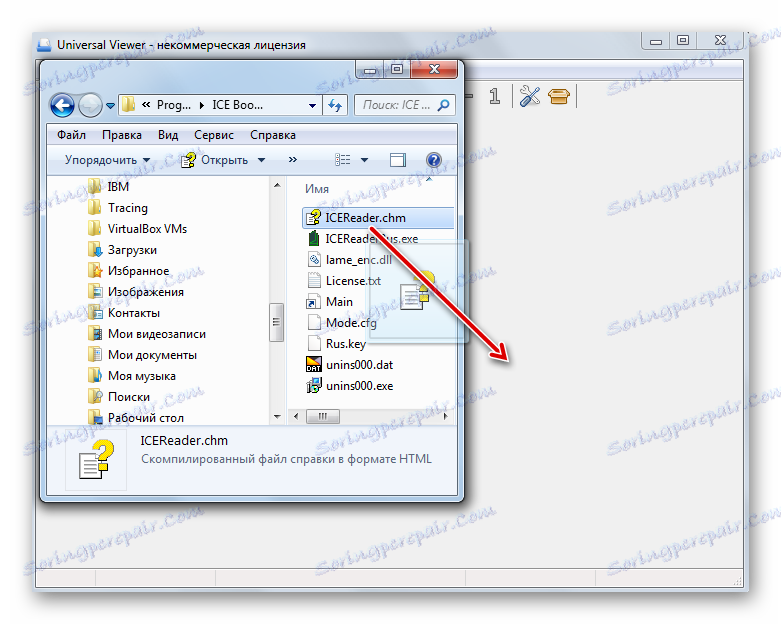Click the 'ICE Boo...' breadcrumb segment

pos(237,105)
